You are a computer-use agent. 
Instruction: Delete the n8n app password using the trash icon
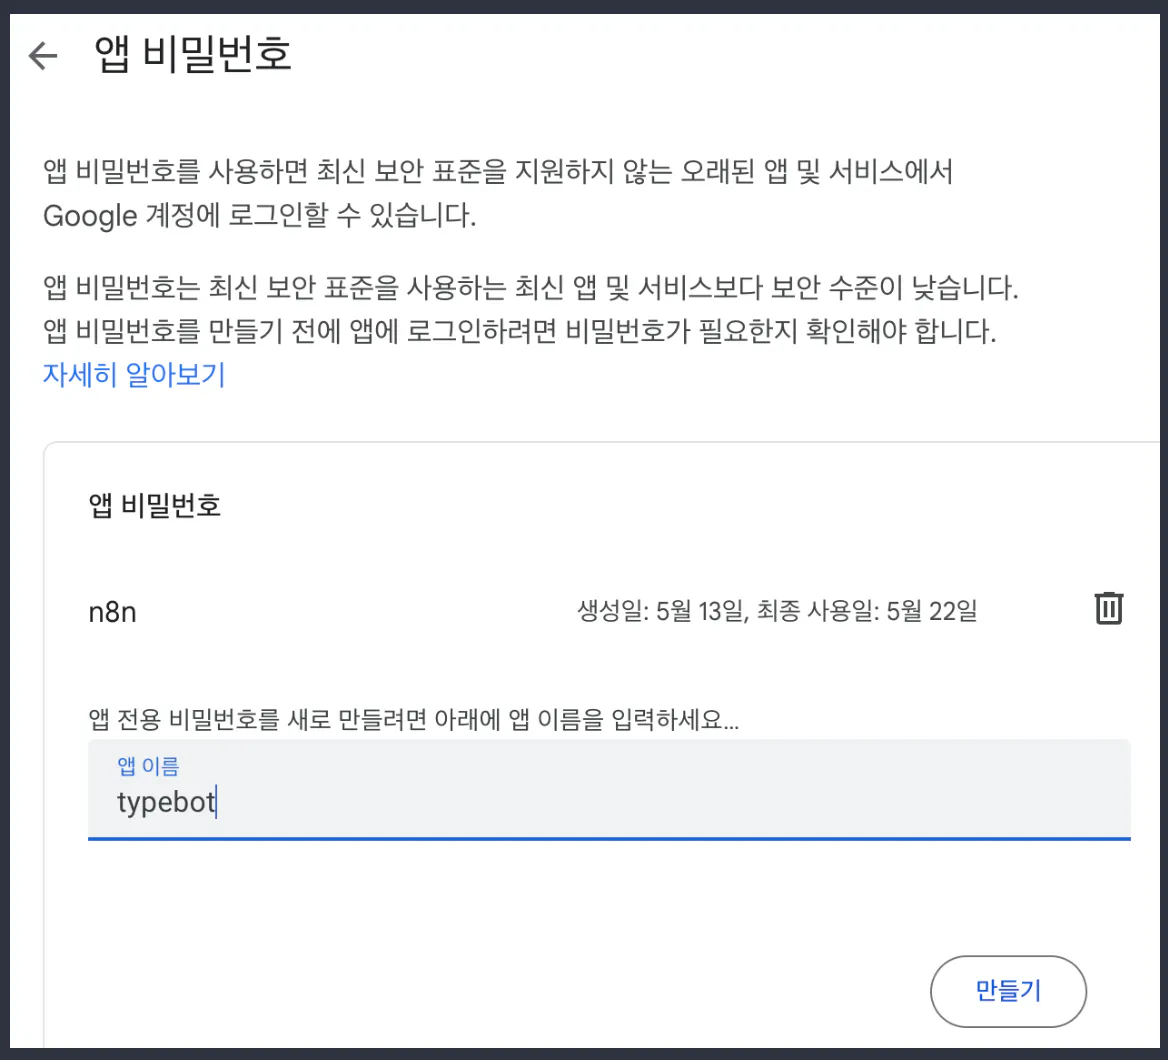(x=1108, y=607)
